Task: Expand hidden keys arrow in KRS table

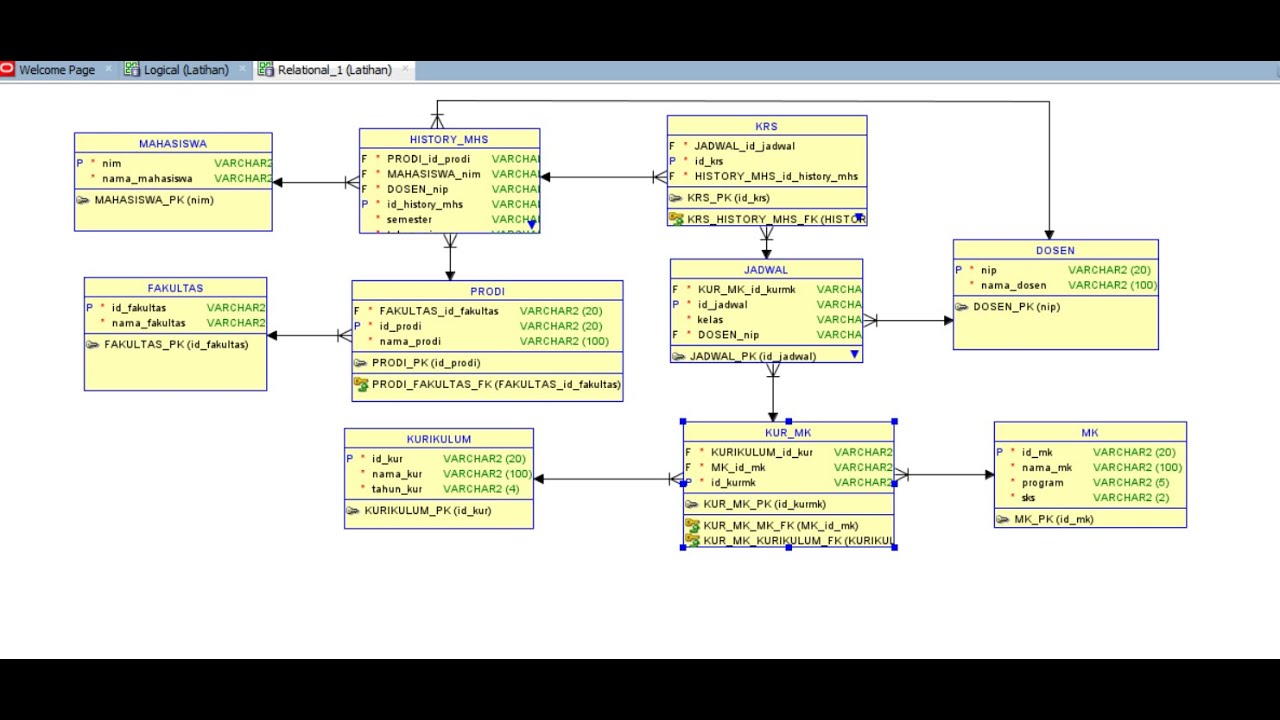Action: click(858, 217)
